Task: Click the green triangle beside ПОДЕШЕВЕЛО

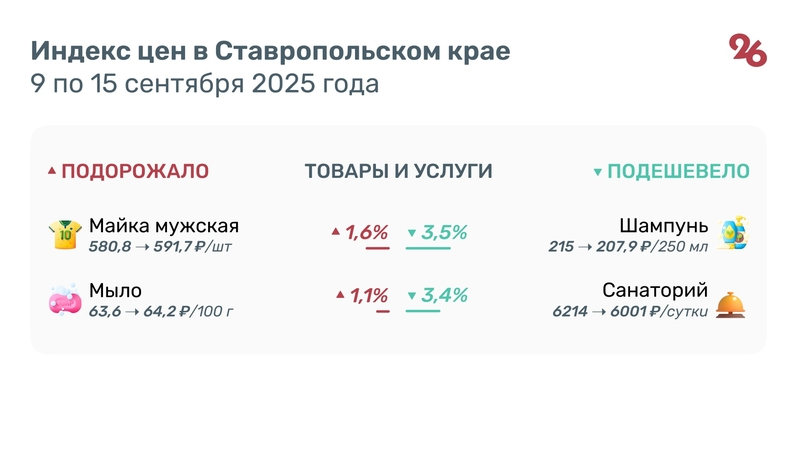Action: point(598,172)
